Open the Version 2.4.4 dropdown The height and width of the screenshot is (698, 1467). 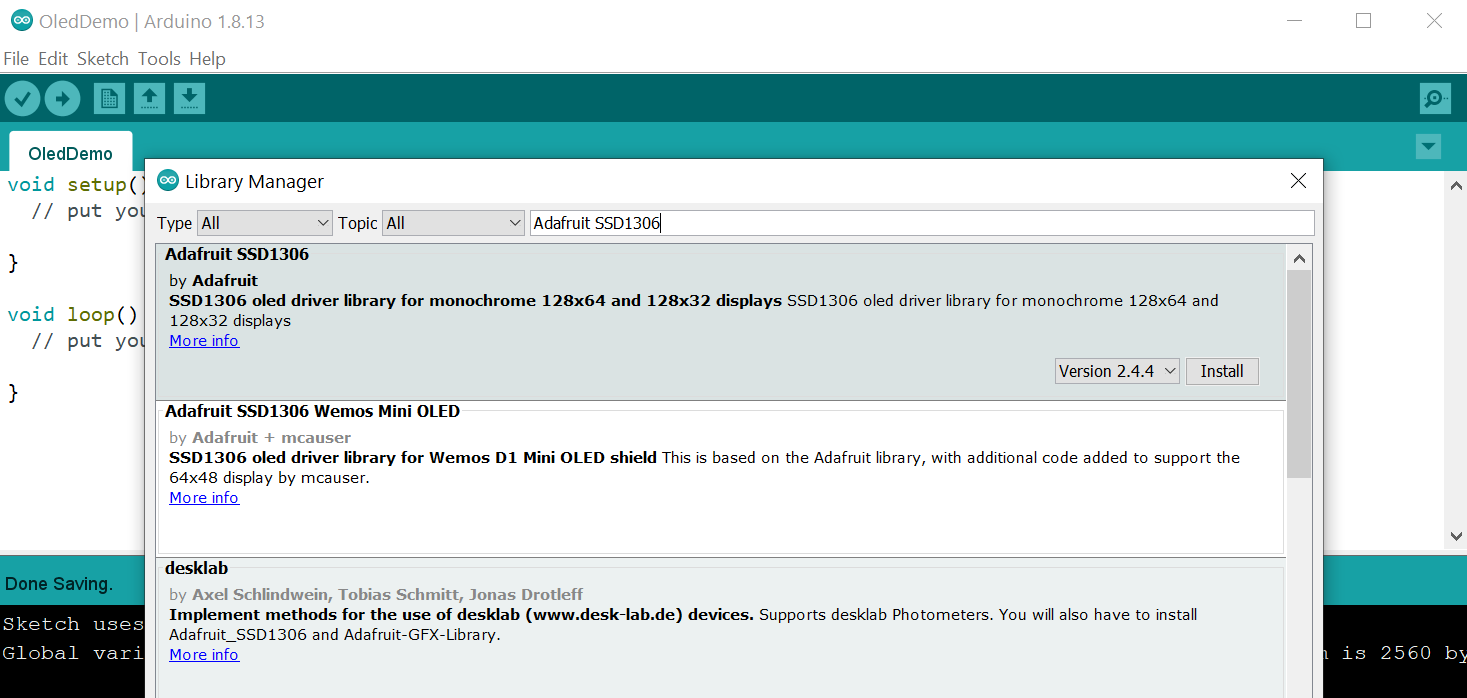pyautogui.click(x=1117, y=371)
